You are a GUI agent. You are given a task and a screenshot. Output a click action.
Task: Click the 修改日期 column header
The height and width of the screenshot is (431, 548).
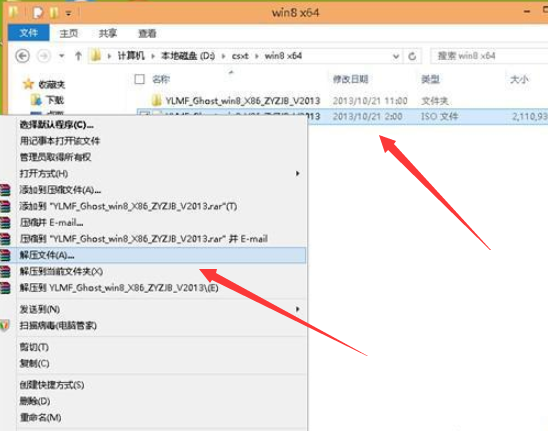pos(351,79)
